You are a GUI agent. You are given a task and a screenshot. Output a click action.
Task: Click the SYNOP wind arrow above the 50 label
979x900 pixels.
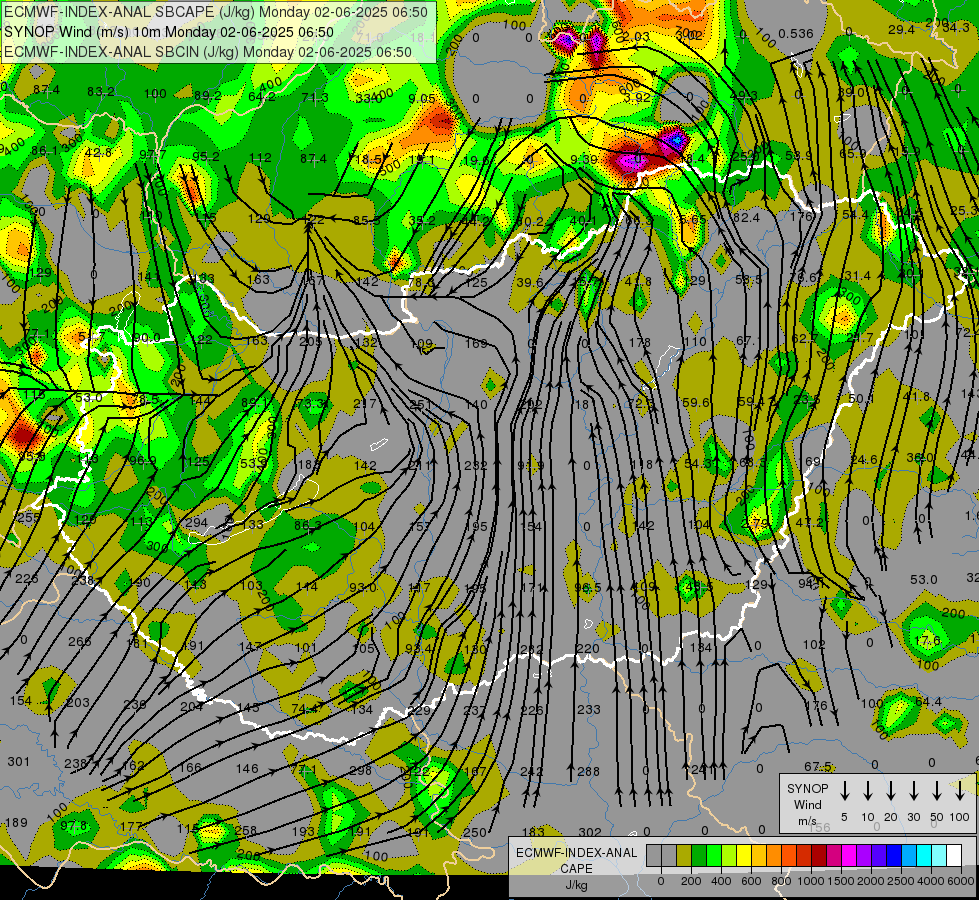937,791
